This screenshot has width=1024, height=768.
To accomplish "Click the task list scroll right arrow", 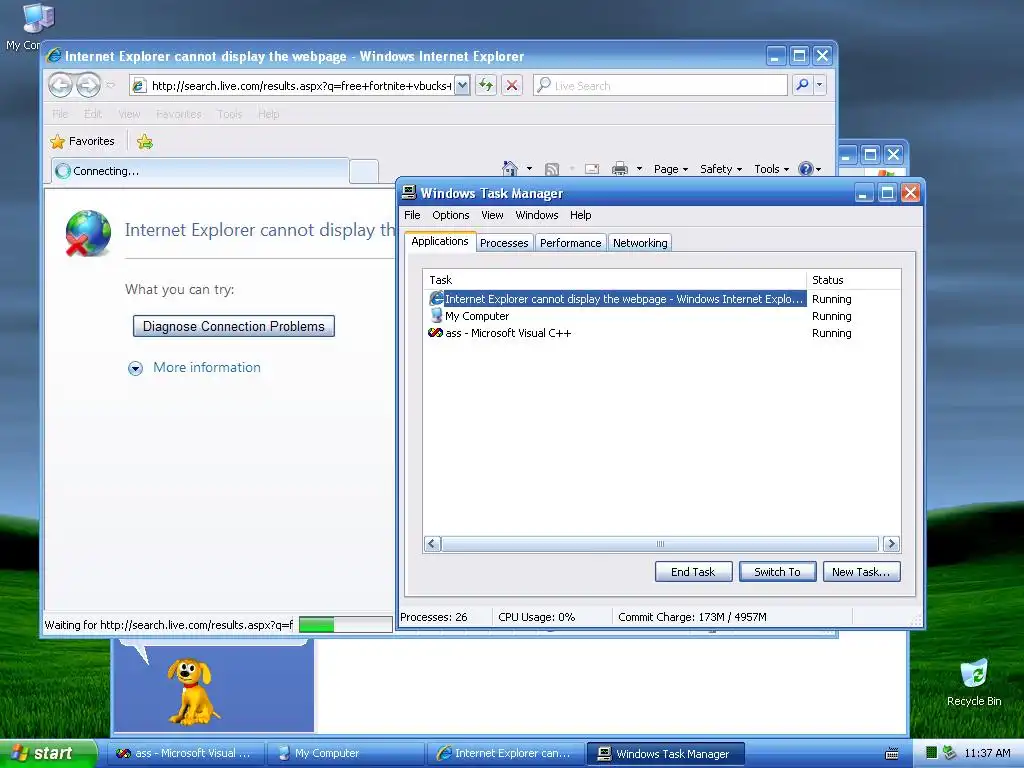I will pyautogui.click(x=891, y=543).
